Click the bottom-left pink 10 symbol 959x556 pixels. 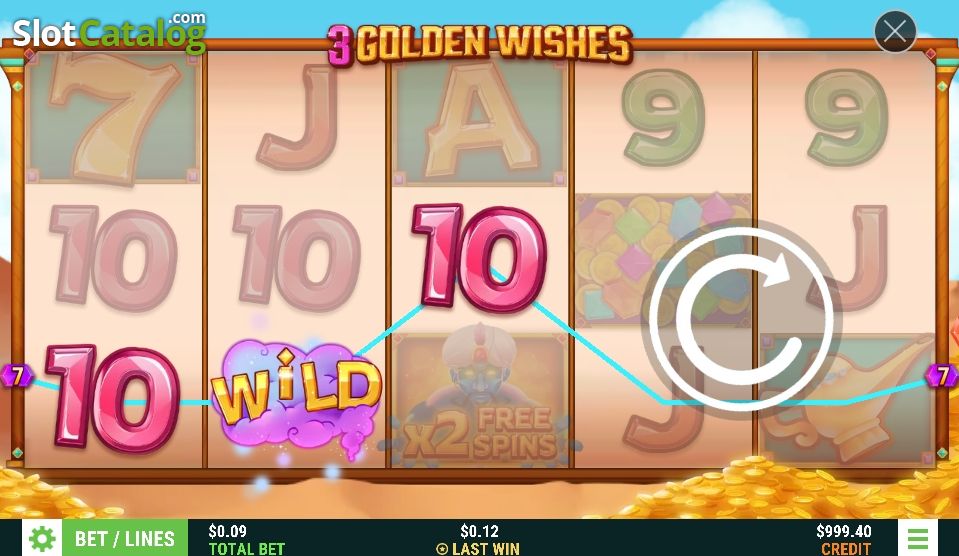tap(113, 398)
